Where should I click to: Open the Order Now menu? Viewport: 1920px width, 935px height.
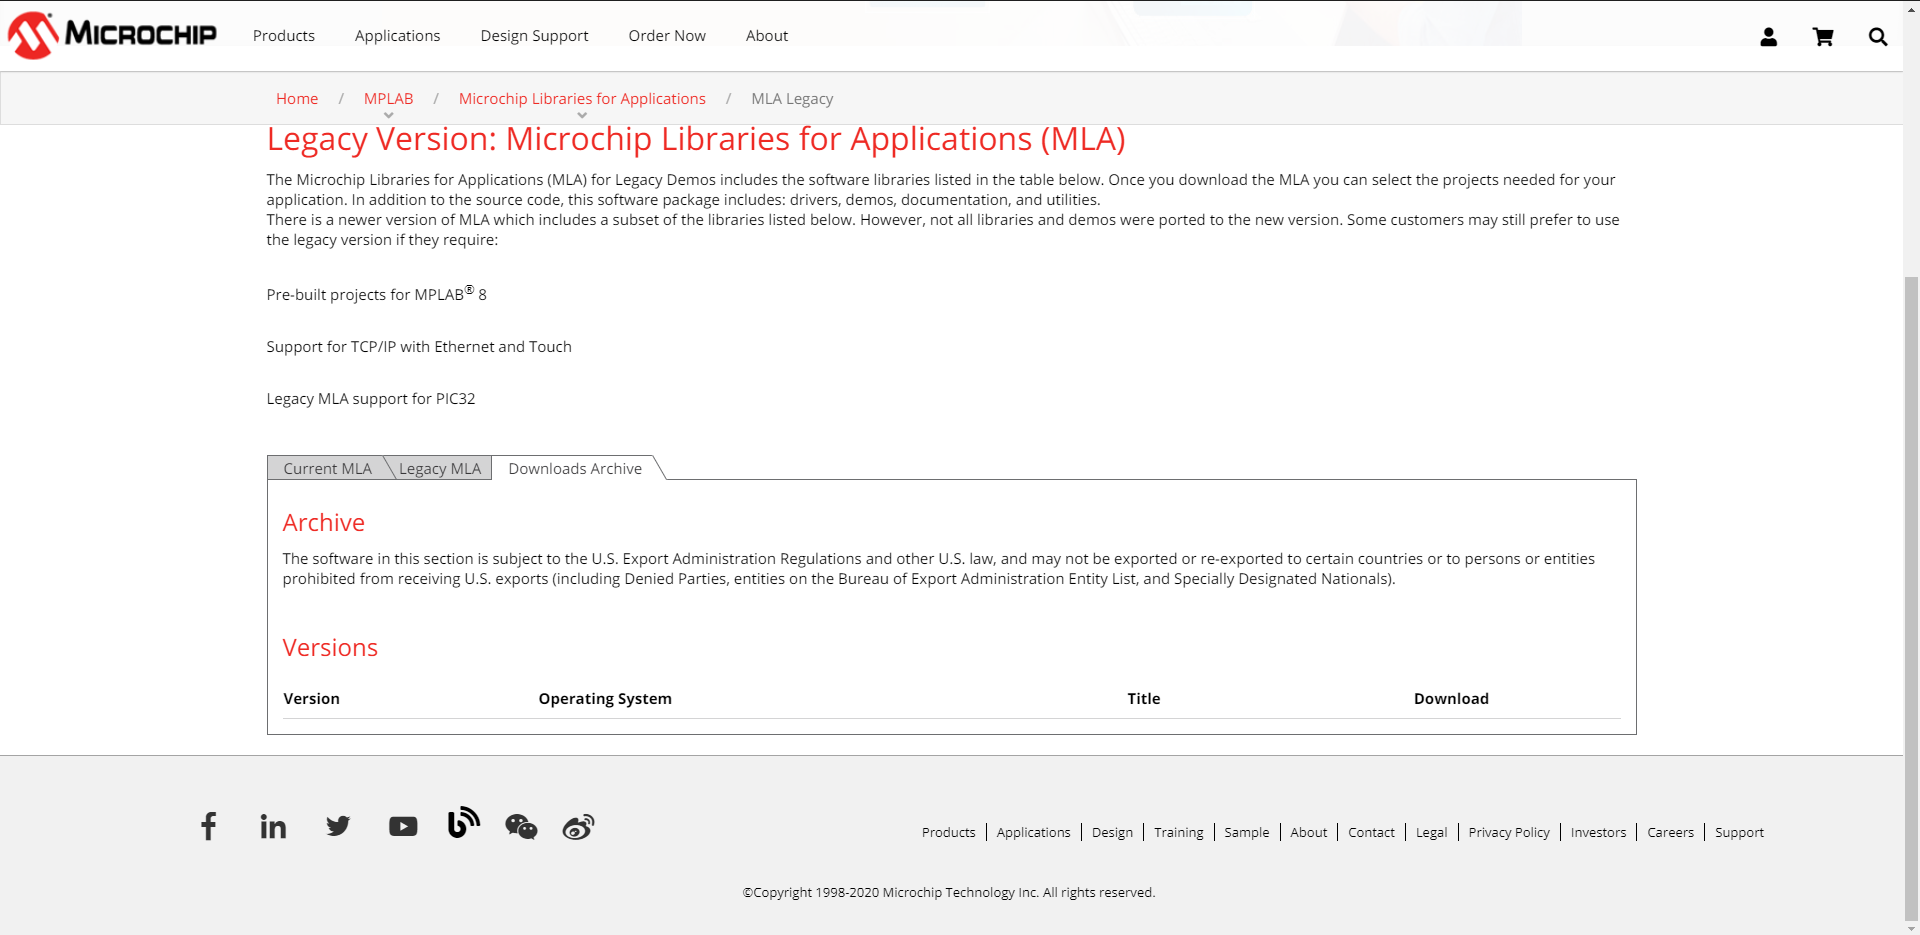click(667, 36)
